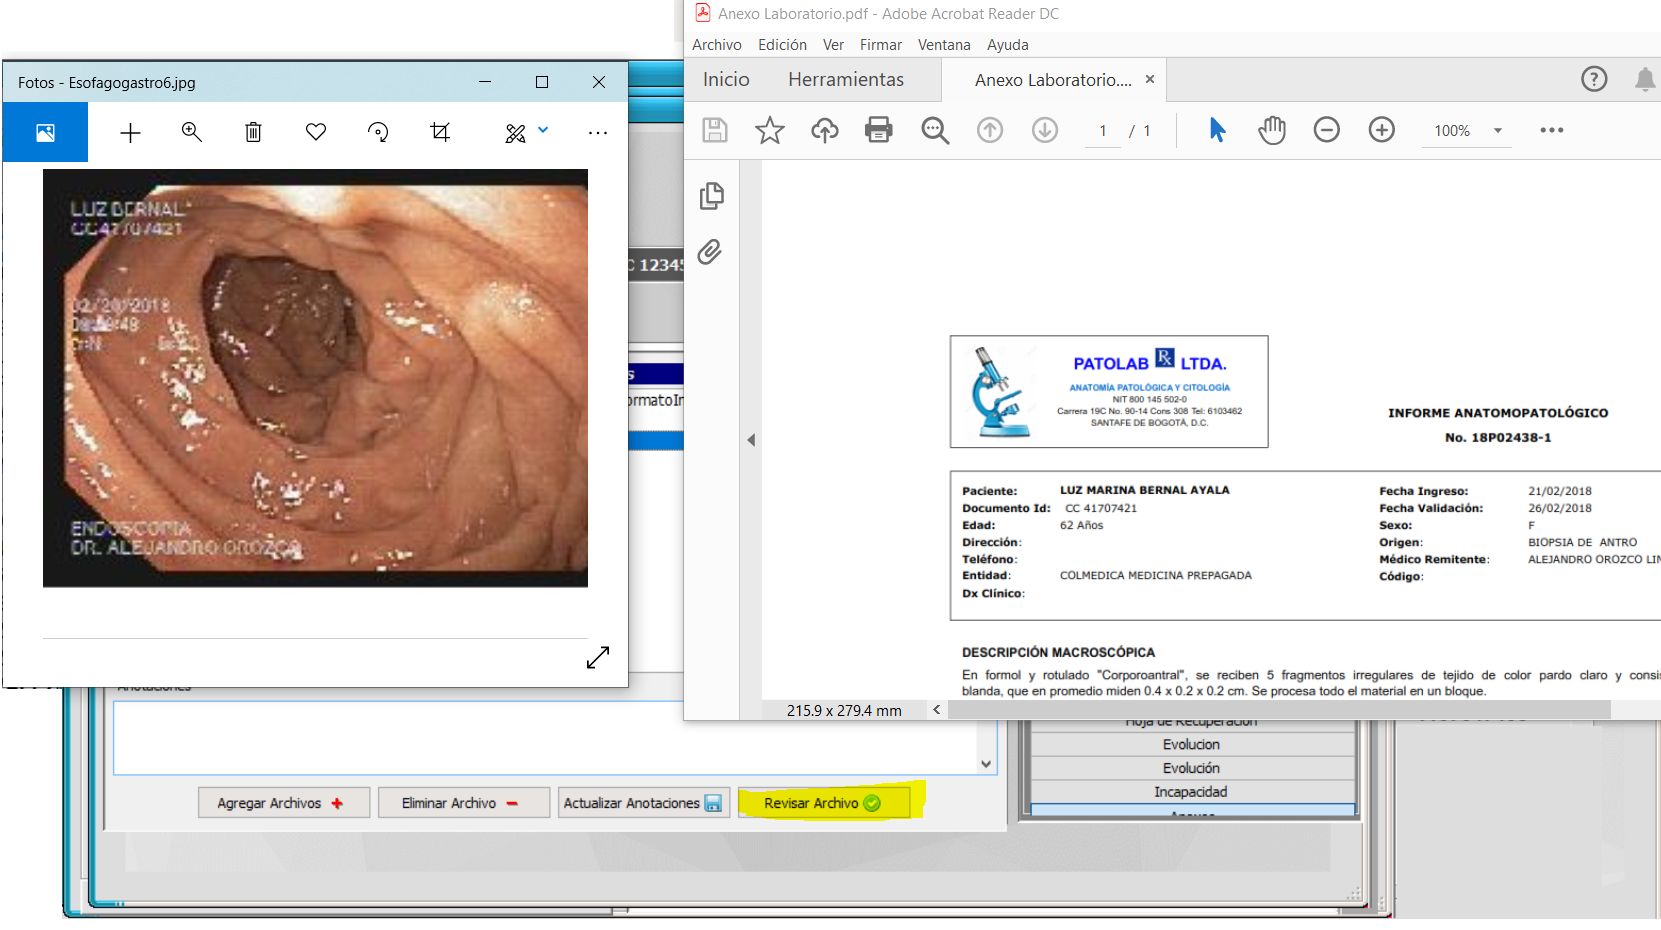Mark the photo as favorite with heart
The image size is (1661, 930).
[x=316, y=131]
